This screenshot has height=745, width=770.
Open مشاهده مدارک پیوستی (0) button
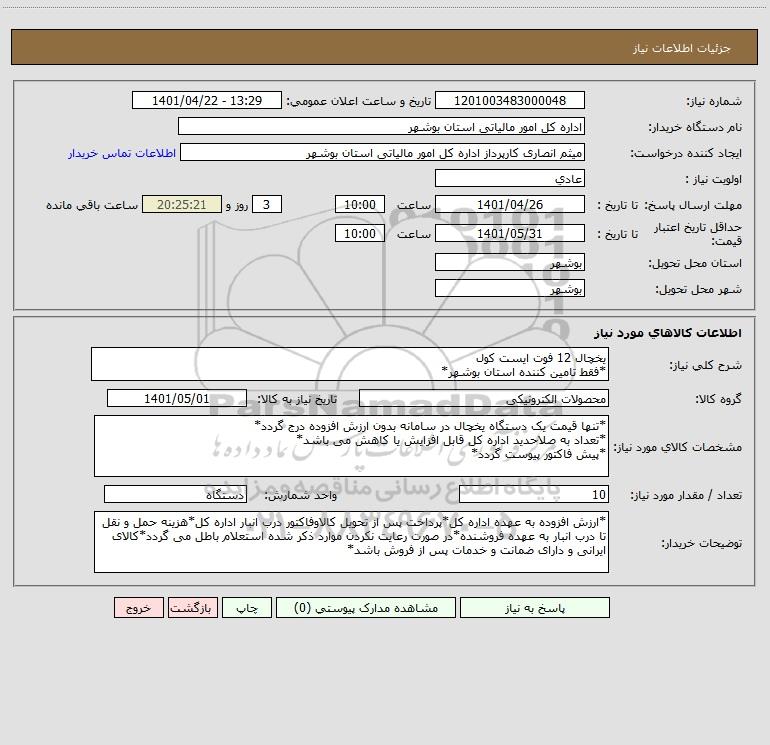366,607
